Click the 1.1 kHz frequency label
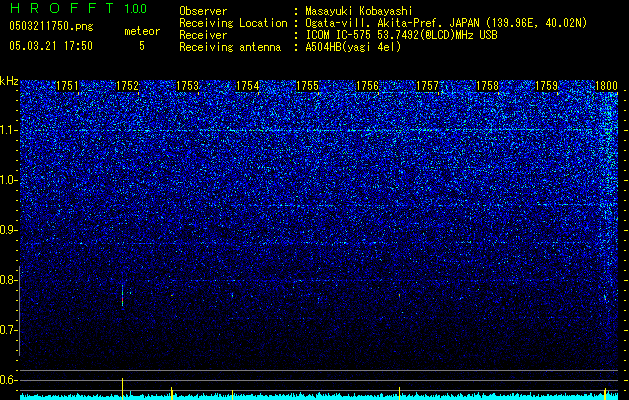This screenshot has width=629, height=400. coord(9,130)
